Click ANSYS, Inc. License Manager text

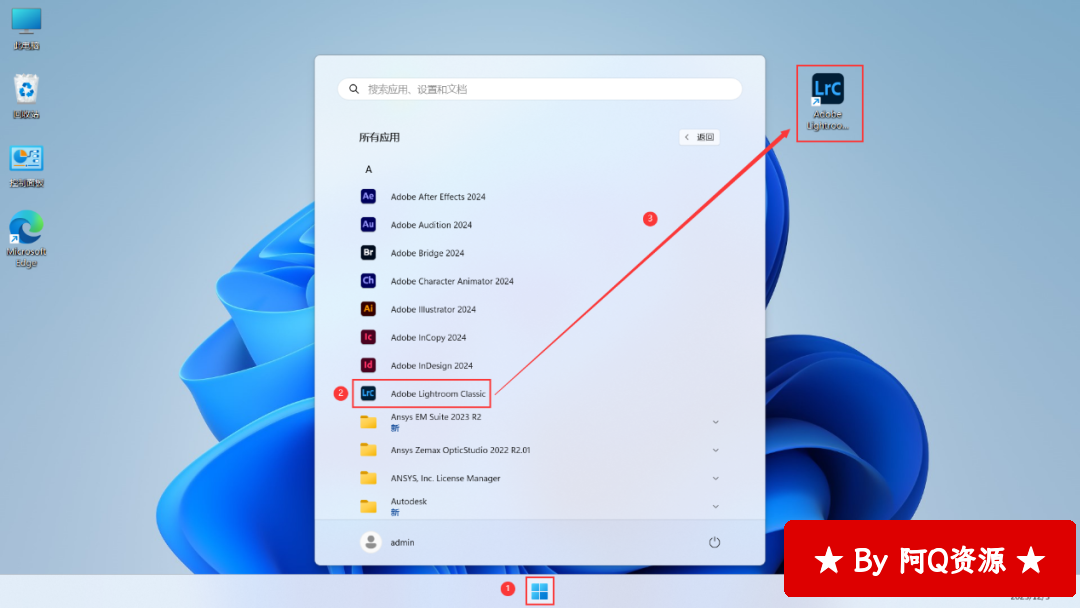[x=446, y=479]
